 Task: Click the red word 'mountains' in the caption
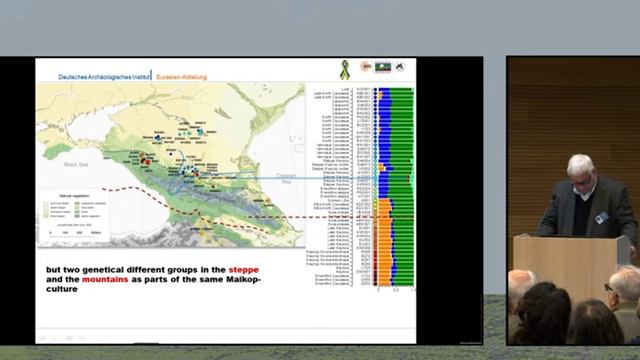[x=105, y=279]
